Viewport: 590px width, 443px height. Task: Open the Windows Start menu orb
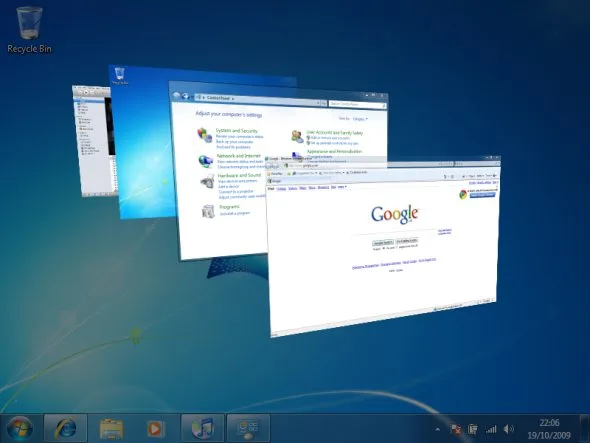pyautogui.click(x=19, y=428)
